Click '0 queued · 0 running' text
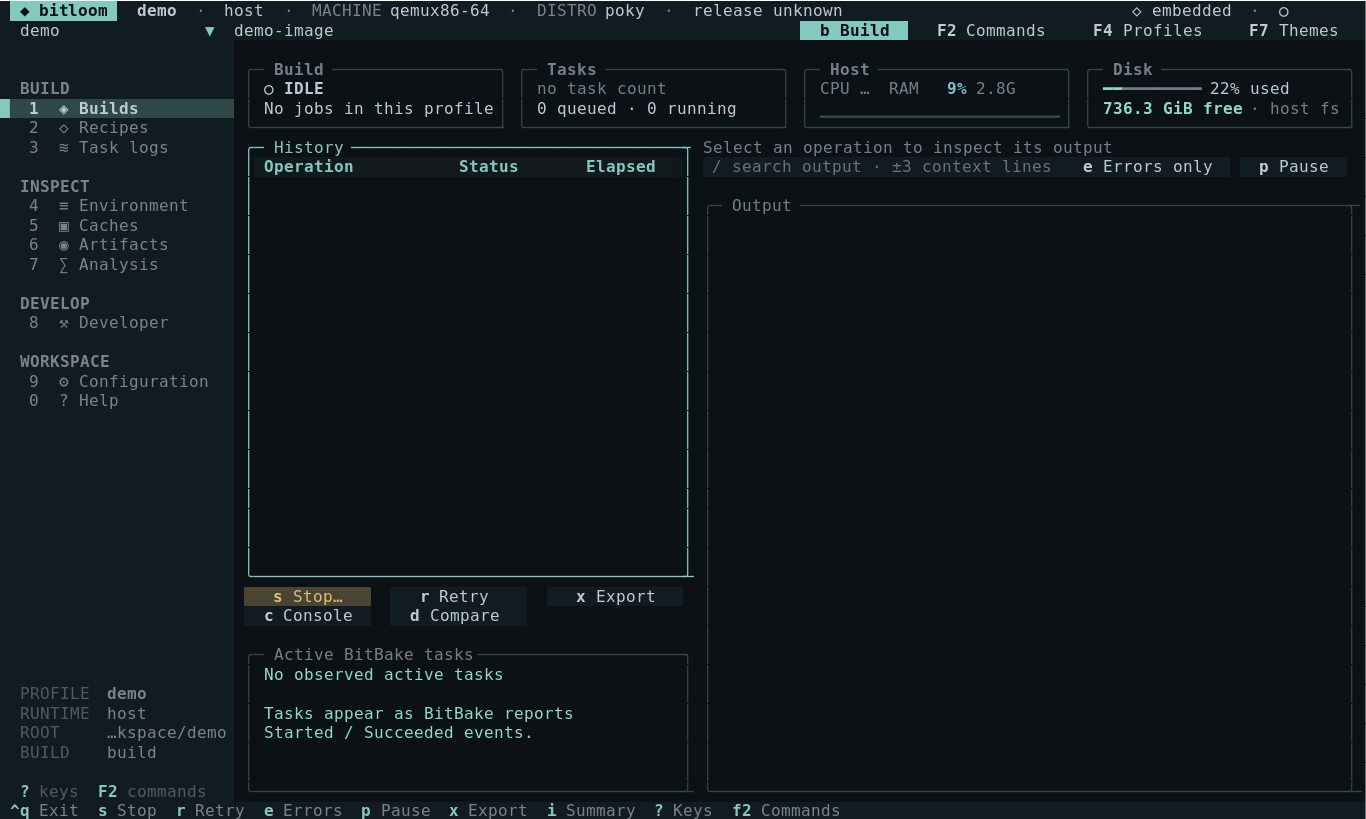This screenshot has width=1366, height=819. [x=636, y=109]
